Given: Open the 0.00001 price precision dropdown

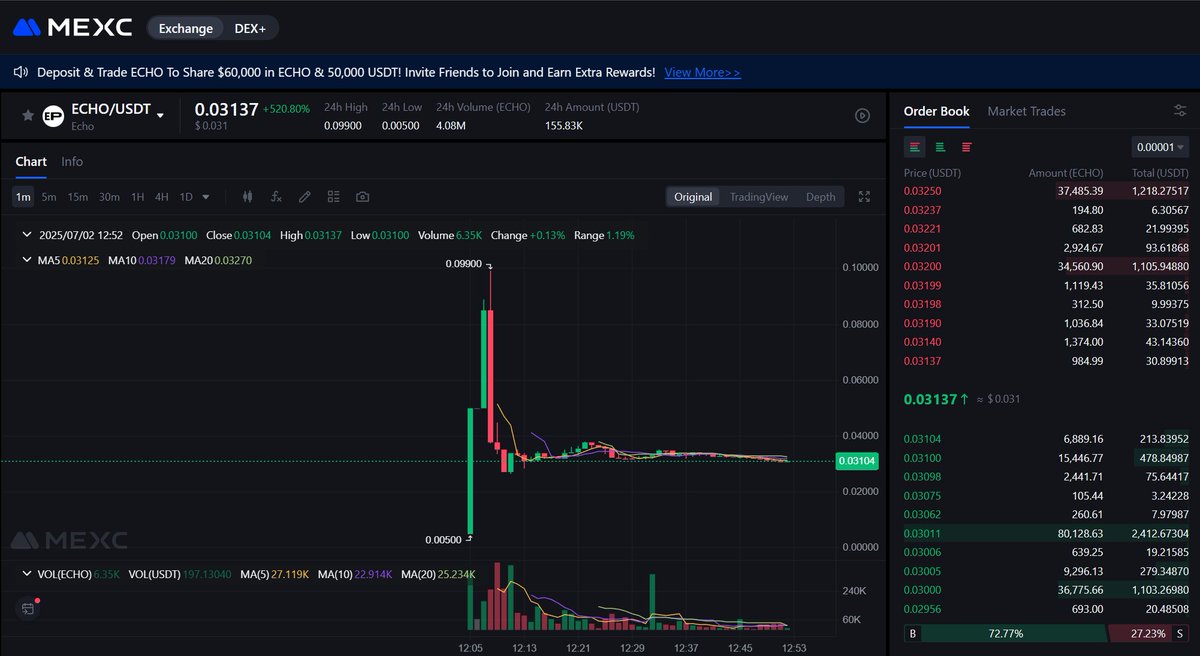Looking at the screenshot, I should (1161, 147).
